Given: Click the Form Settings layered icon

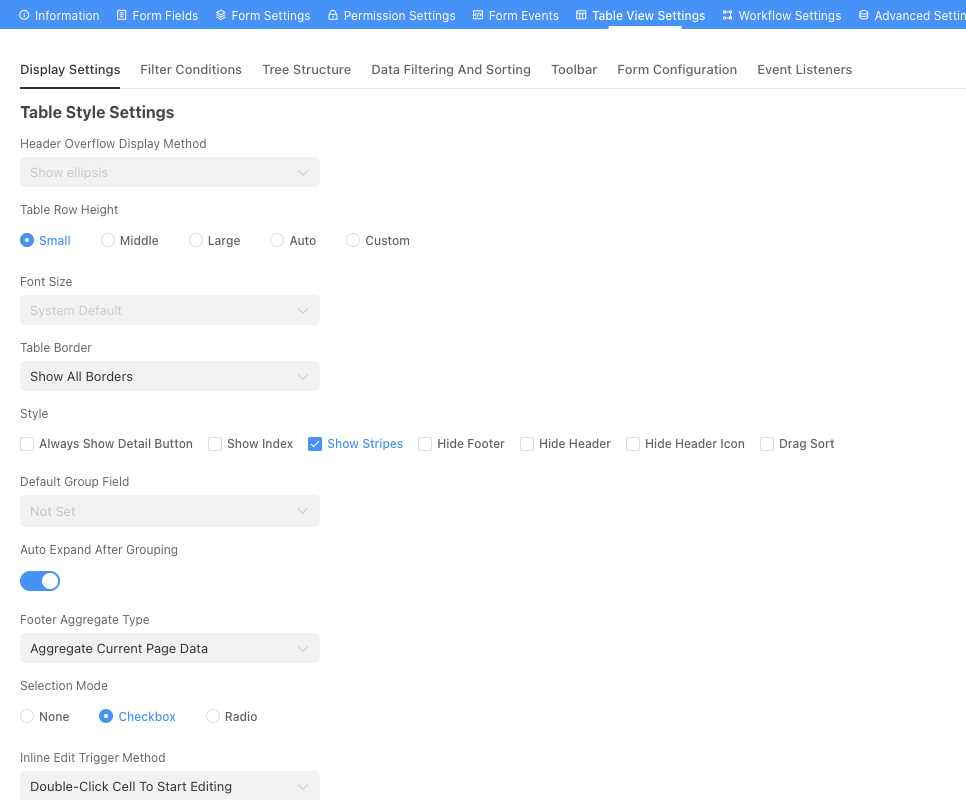Looking at the screenshot, I should tap(221, 15).
